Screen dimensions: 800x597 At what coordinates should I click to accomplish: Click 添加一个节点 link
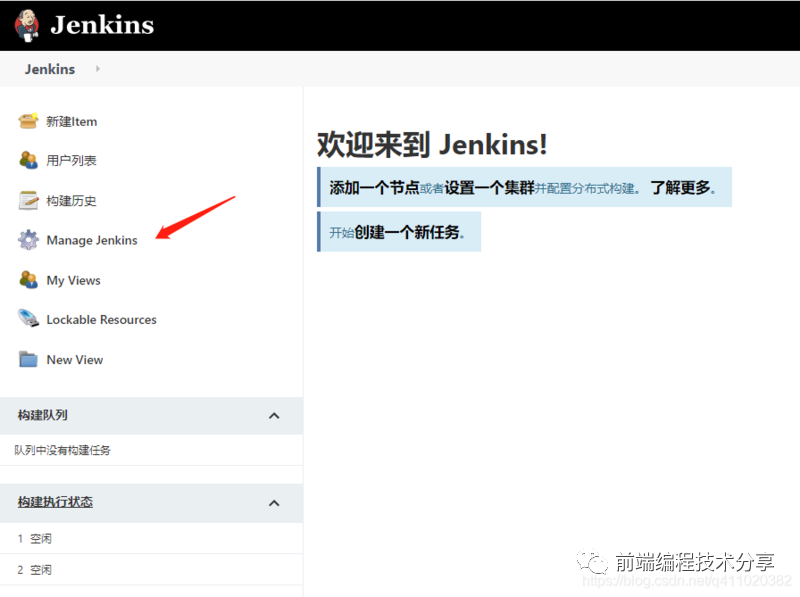tap(374, 188)
